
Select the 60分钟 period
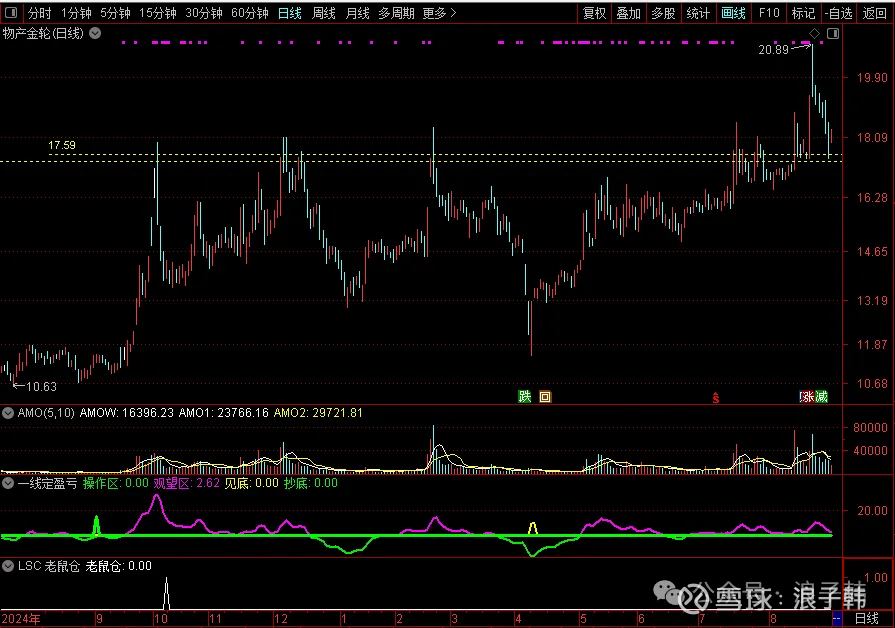coord(250,13)
